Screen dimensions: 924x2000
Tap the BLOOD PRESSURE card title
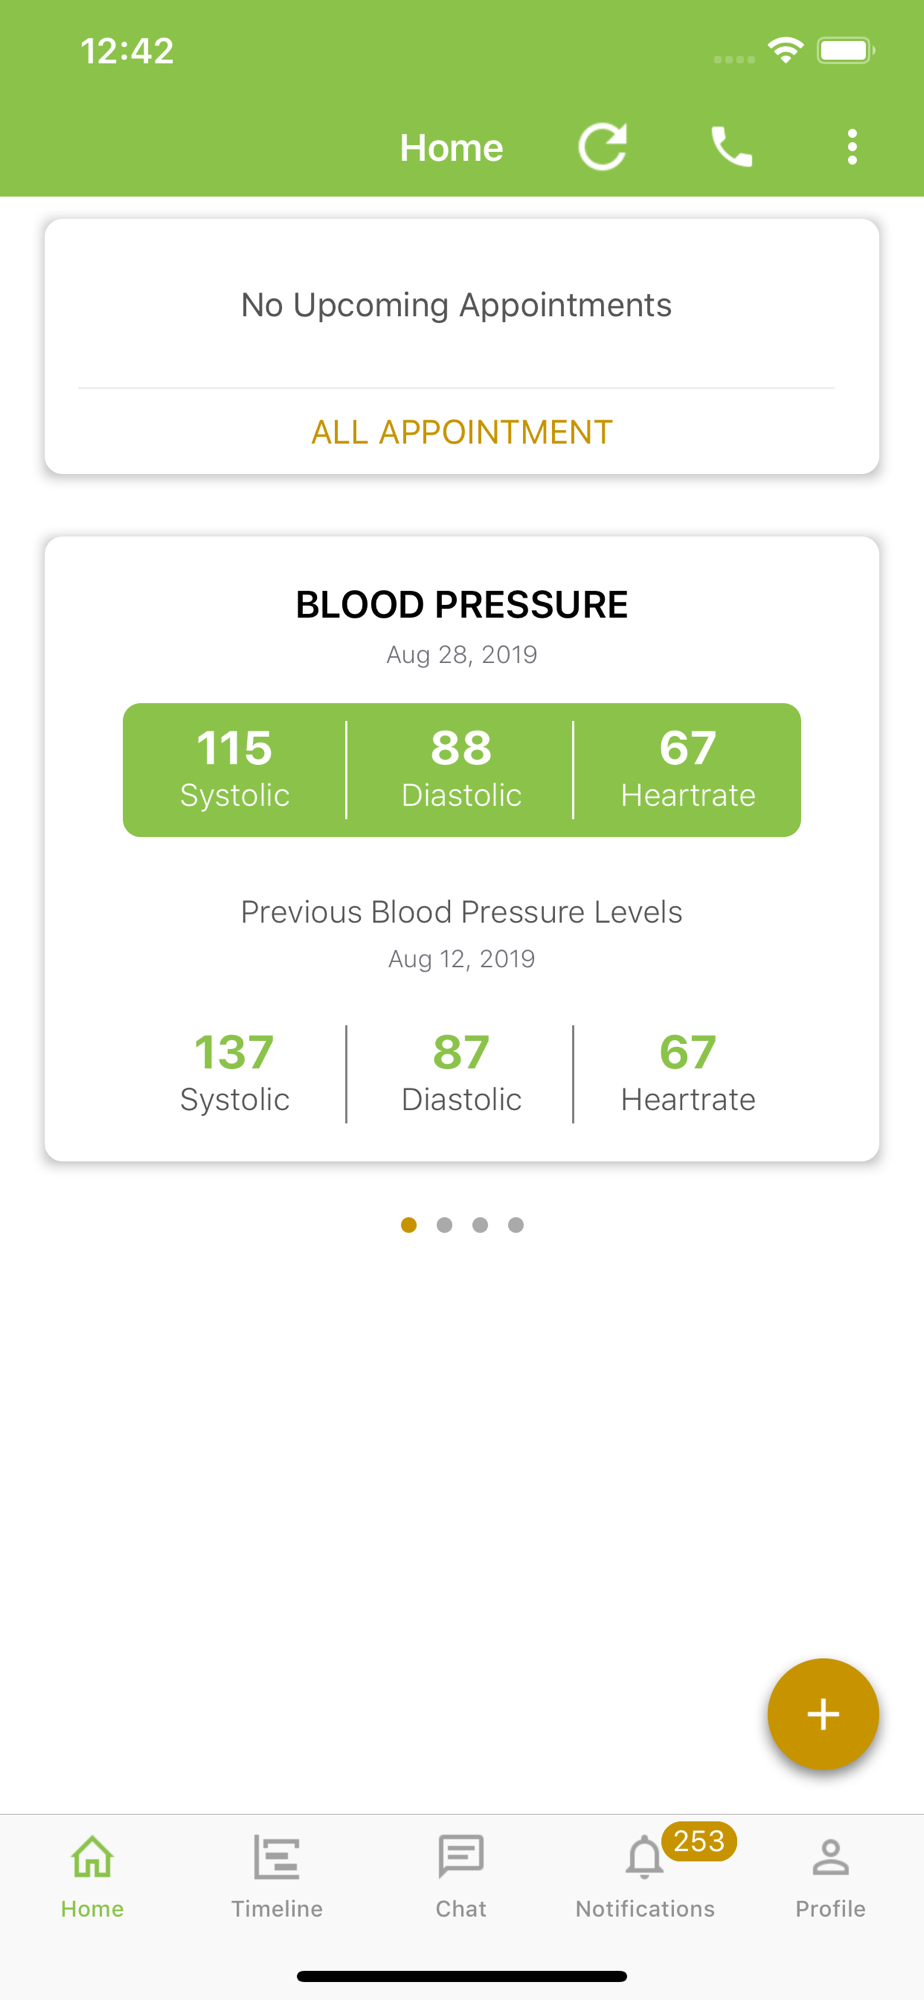[x=462, y=604]
